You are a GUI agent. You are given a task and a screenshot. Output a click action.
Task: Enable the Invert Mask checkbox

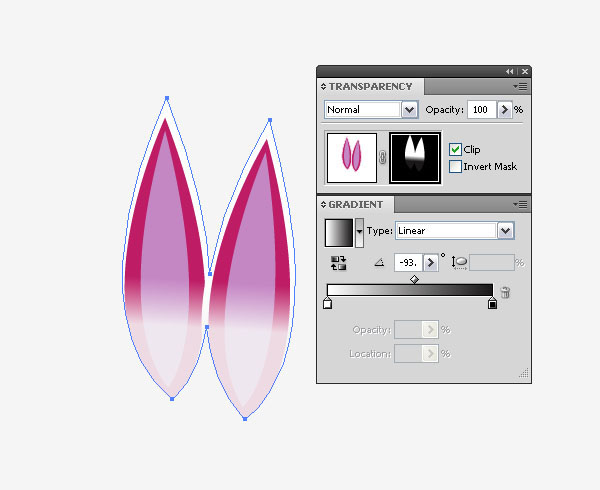coord(455,167)
